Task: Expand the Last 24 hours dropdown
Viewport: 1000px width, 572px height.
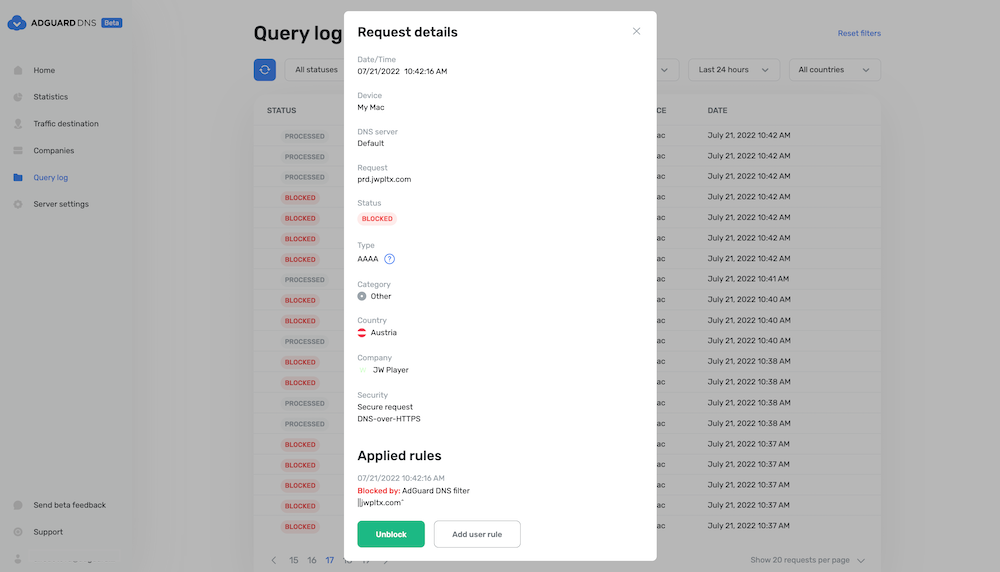Action: [733, 70]
